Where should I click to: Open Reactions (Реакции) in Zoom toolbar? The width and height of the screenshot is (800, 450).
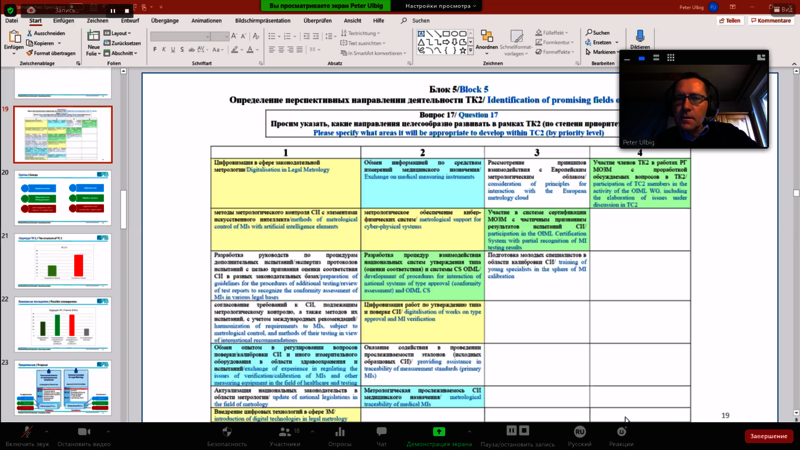point(621,432)
